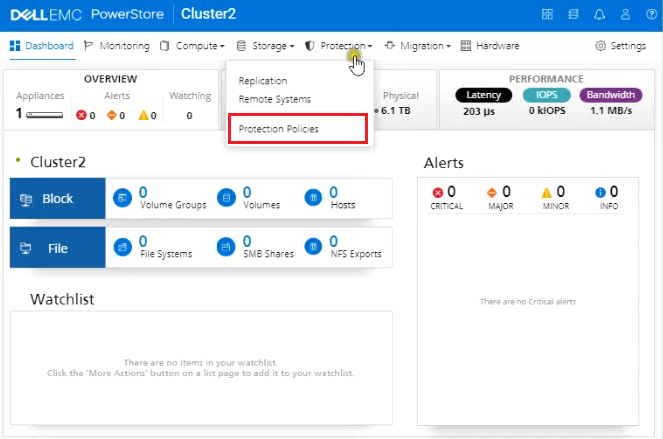Image resolution: width=663 pixels, height=439 pixels.
Task: Choose Replication in the Protection menu
Action: (263, 81)
